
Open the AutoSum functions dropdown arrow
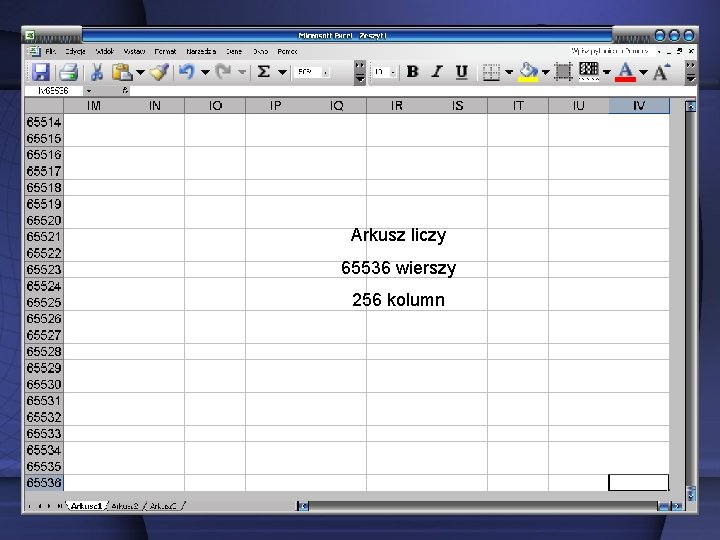point(282,73)
